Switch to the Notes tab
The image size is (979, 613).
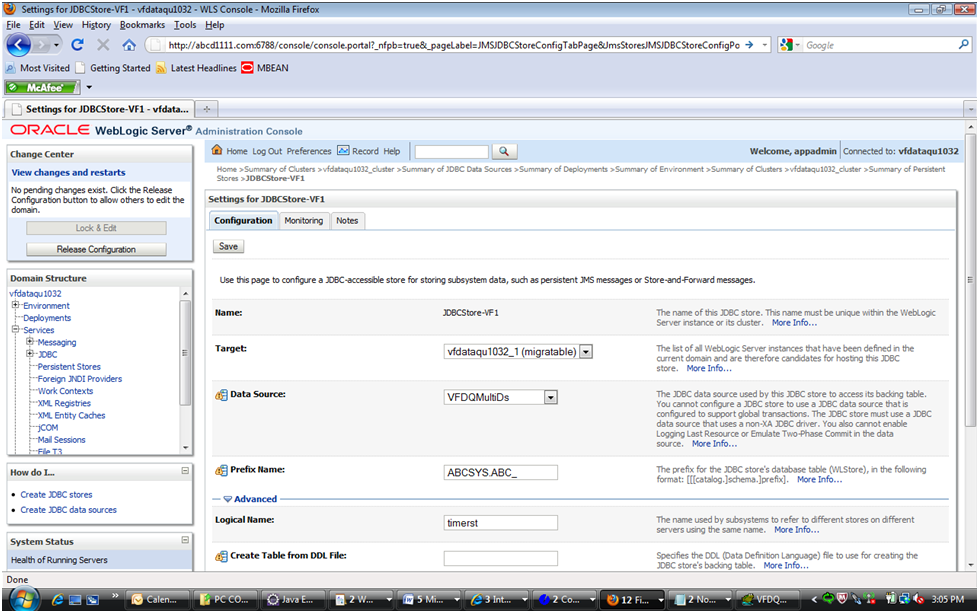[x=347, y=220]
